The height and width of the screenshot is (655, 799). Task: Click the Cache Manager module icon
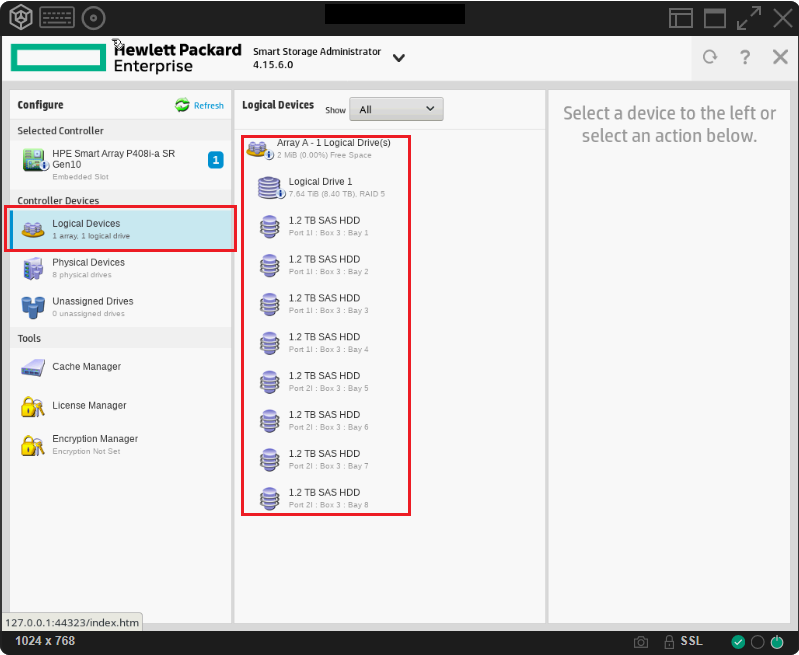pos(33,368)
